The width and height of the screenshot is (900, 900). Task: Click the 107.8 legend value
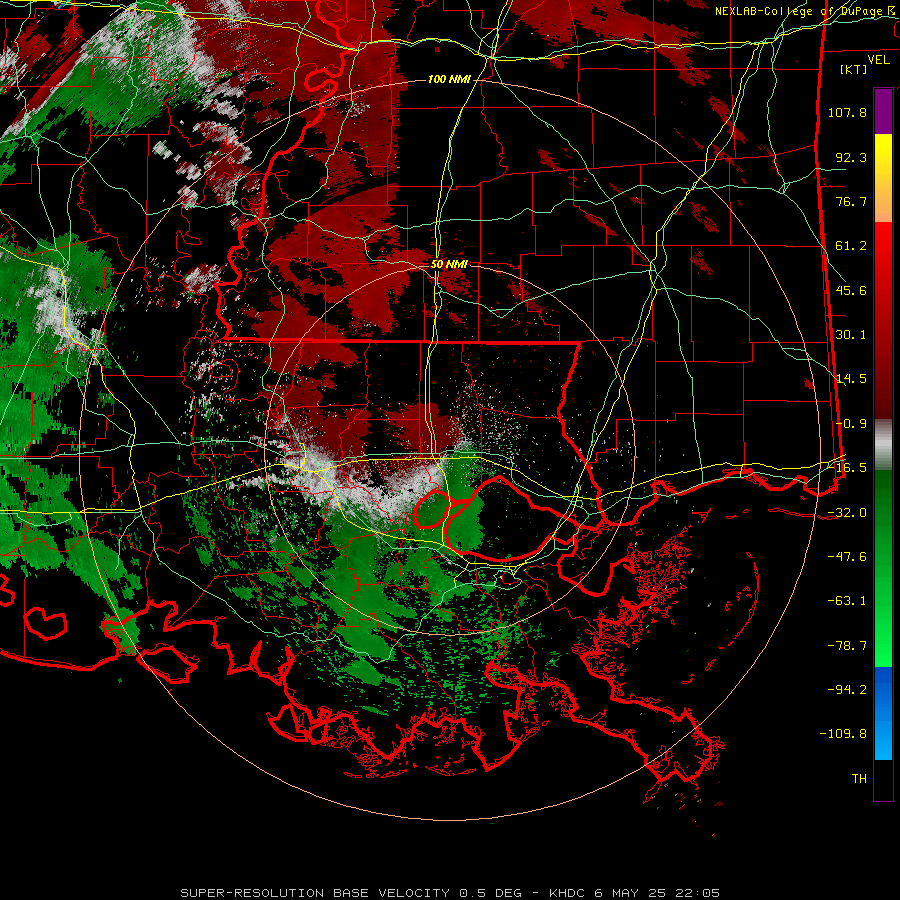[x=847, y=112]
